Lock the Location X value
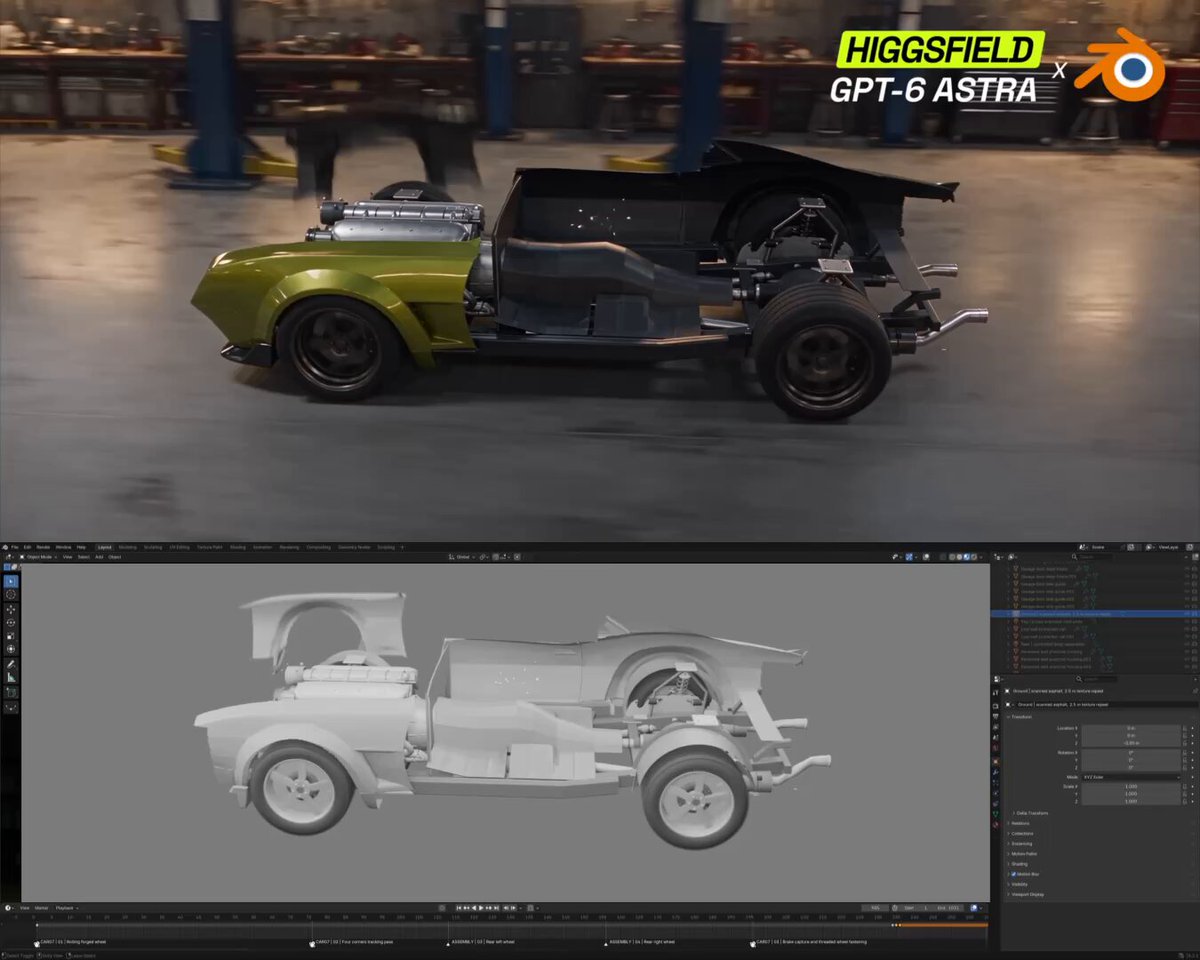The image size is (1200, 960). pos(1185,728)
